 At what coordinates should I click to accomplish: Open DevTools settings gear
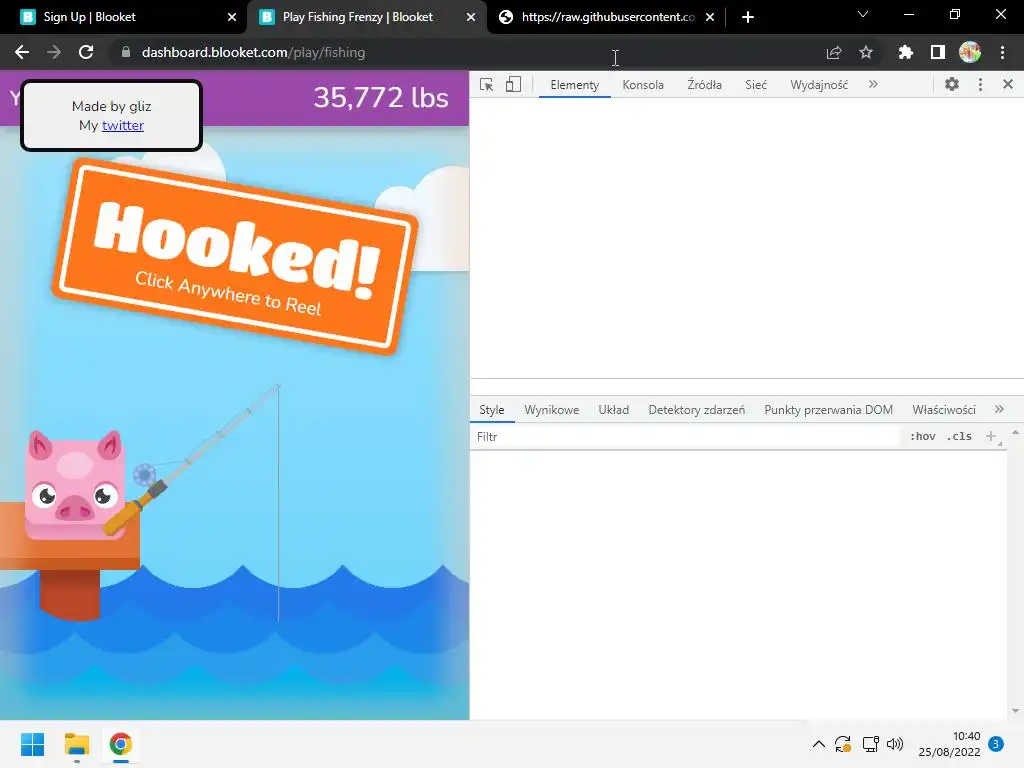pos(952,84)
